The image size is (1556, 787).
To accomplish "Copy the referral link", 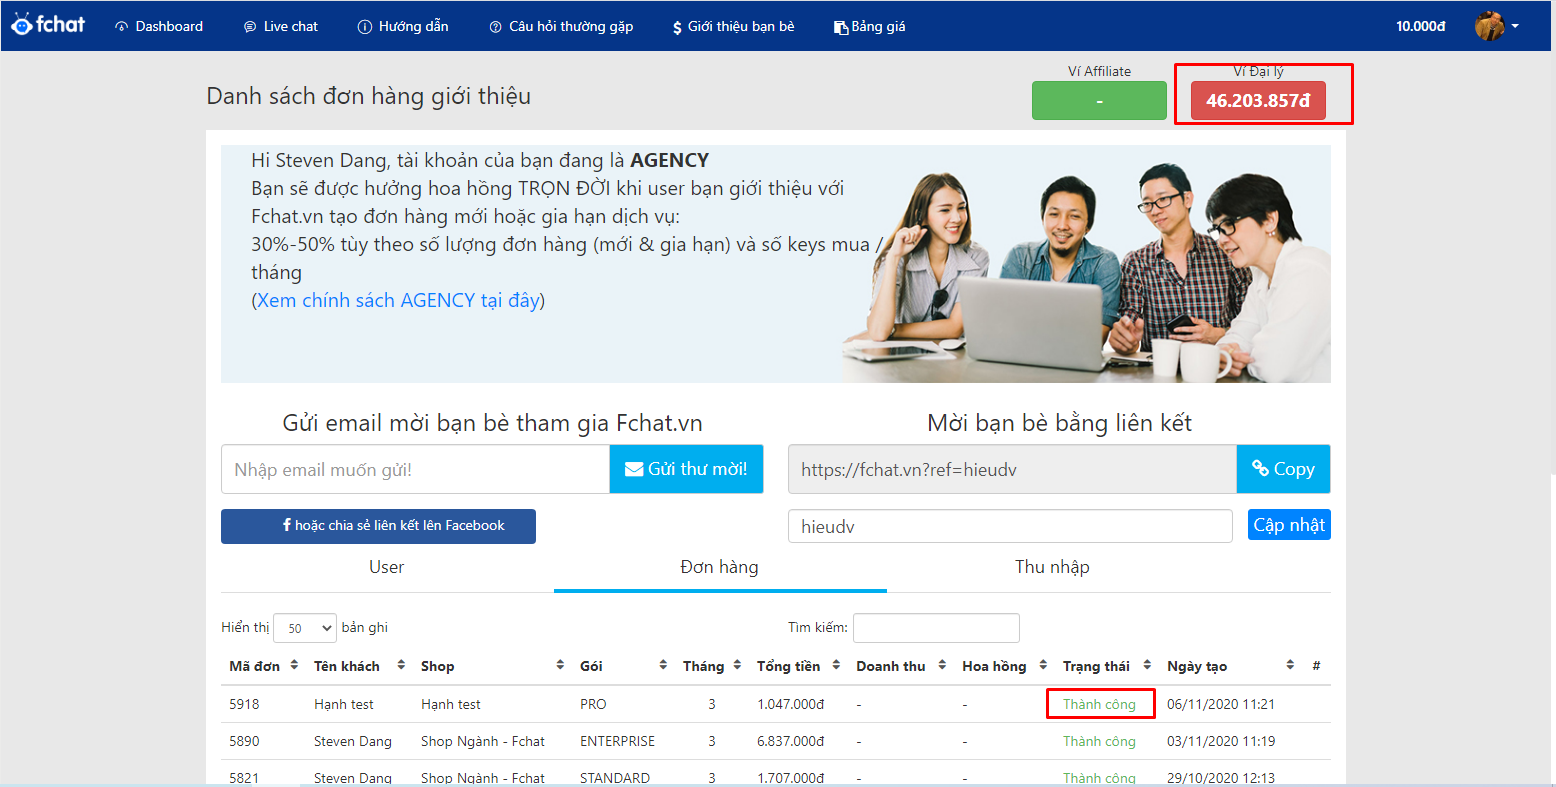I will click(1284, 469).
